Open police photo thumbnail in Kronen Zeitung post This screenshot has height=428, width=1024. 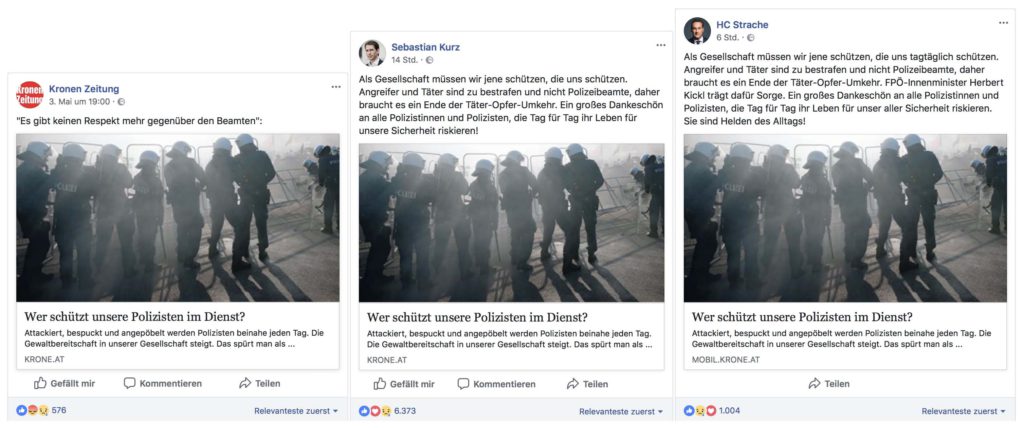coord(178,217)
